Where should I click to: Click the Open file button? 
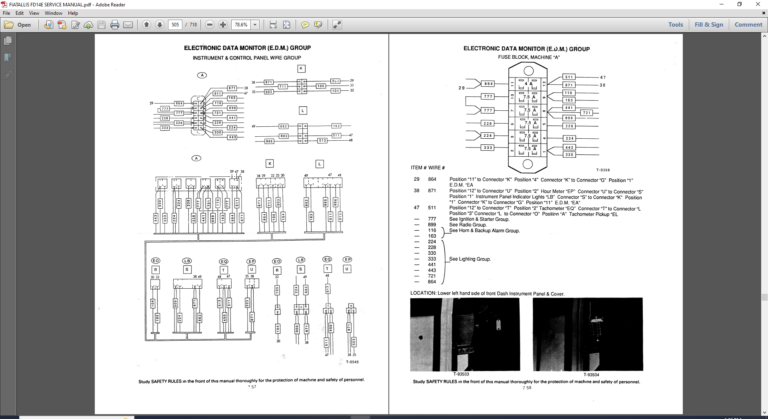coord(19,24)
